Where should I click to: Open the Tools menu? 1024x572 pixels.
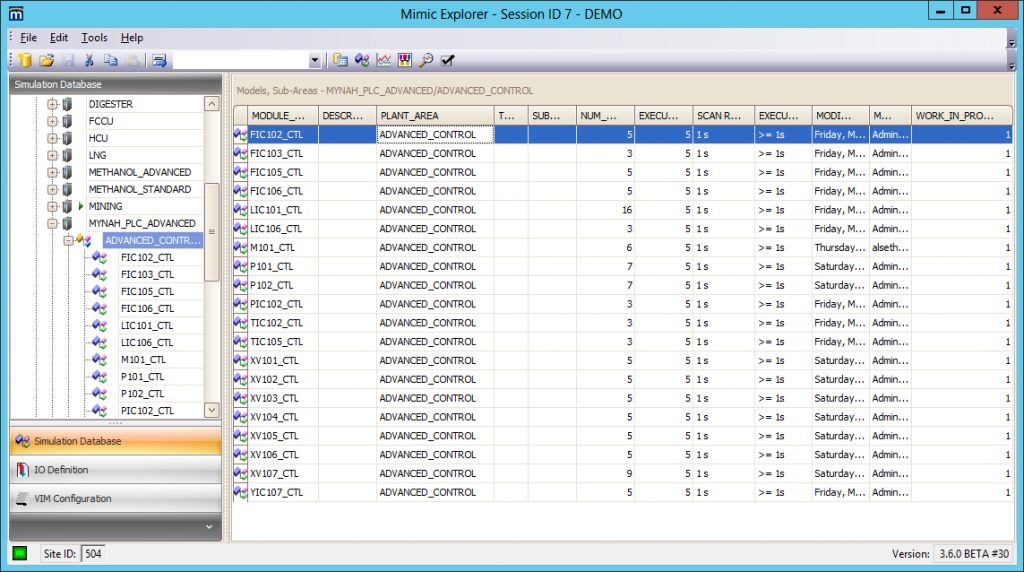(x=94, y=37)
